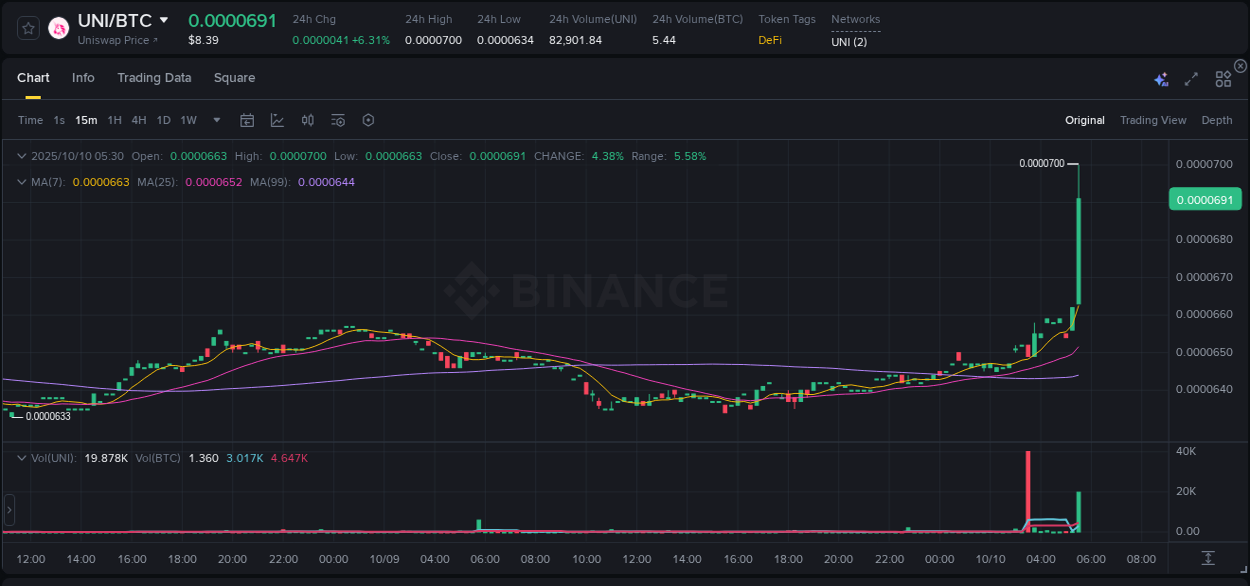Switch to the Trading Data tab

[x=154, y=78]
